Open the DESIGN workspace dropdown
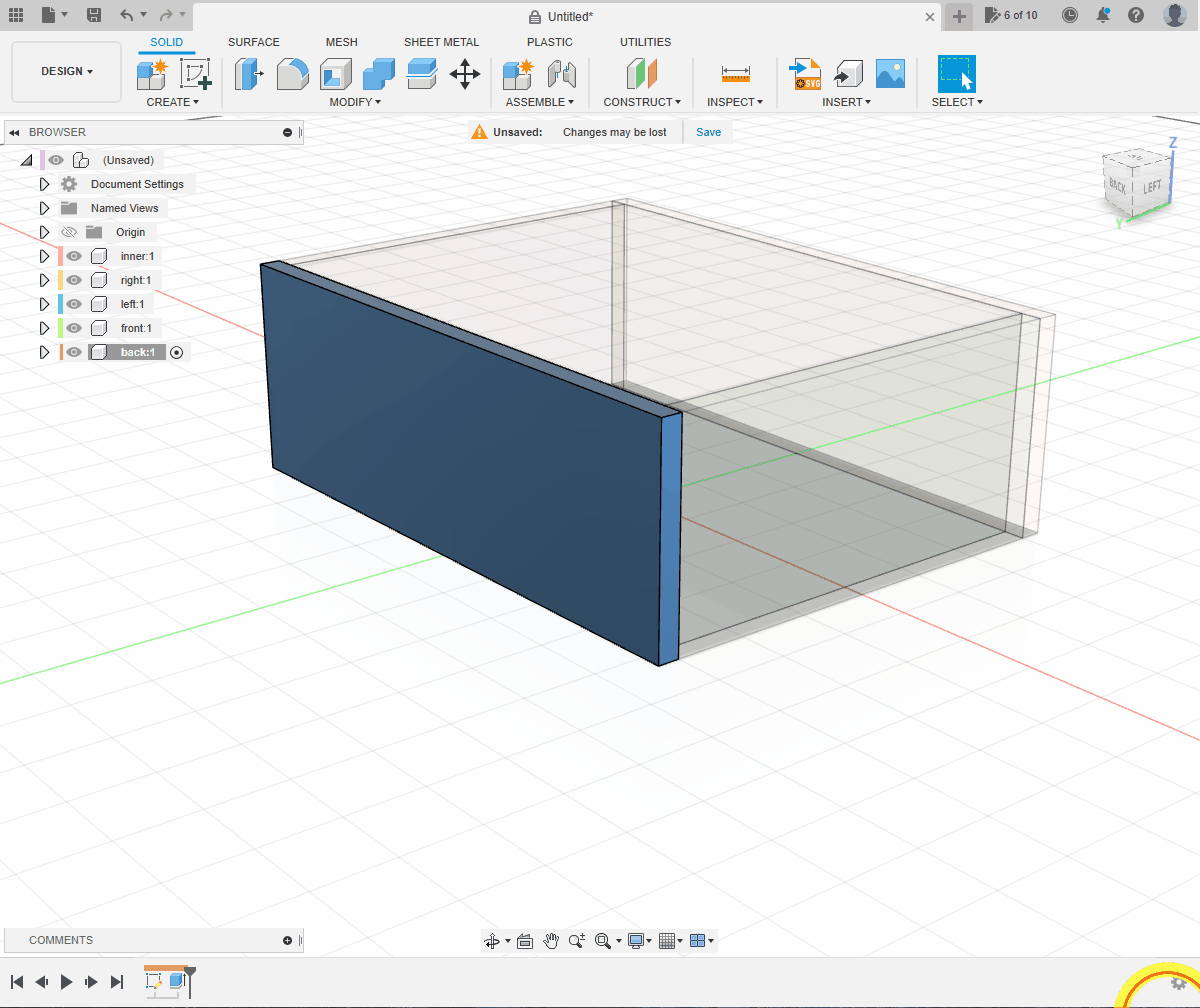Viewport: 1200px width, 1008px height. click(x=67, y=72)
